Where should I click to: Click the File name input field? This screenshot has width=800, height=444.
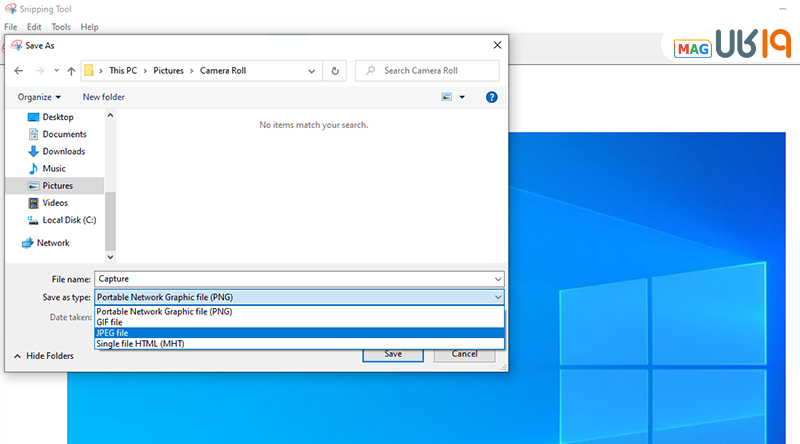[298, 279]
